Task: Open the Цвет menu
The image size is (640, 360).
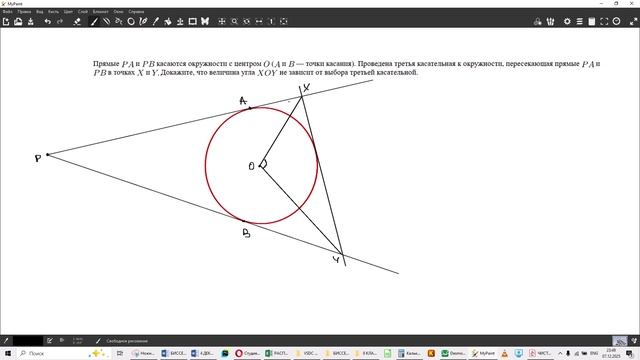Action: (x=68, y=11)
